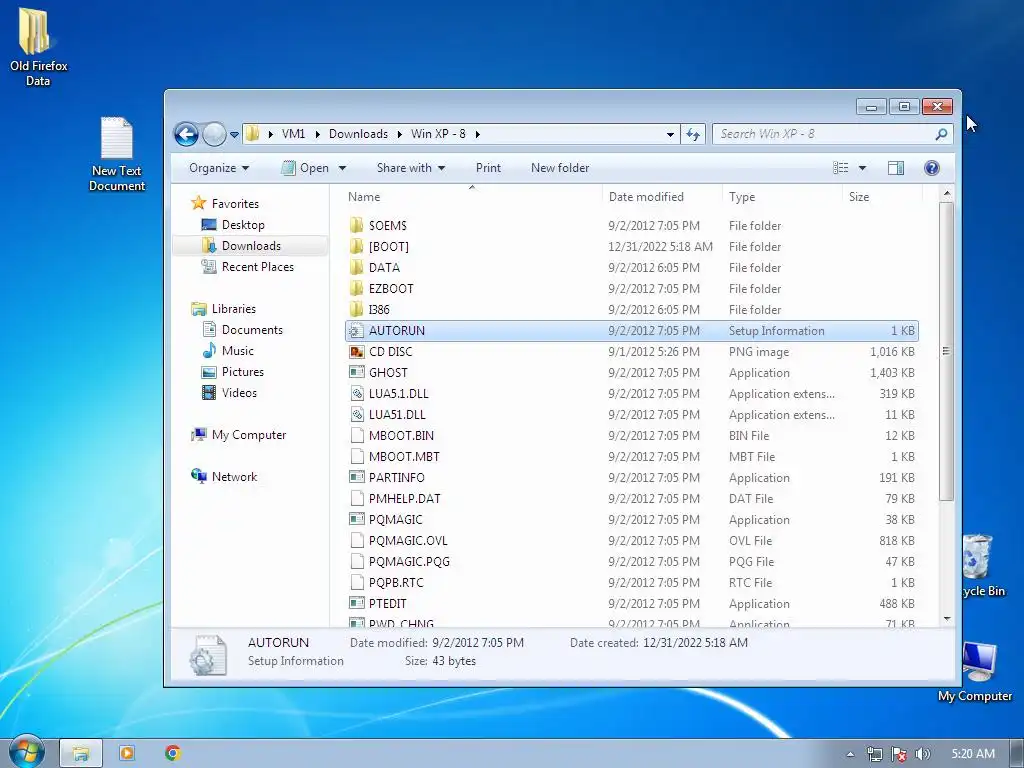
Task: Open the Videos library
Action: tap(239, 392)
